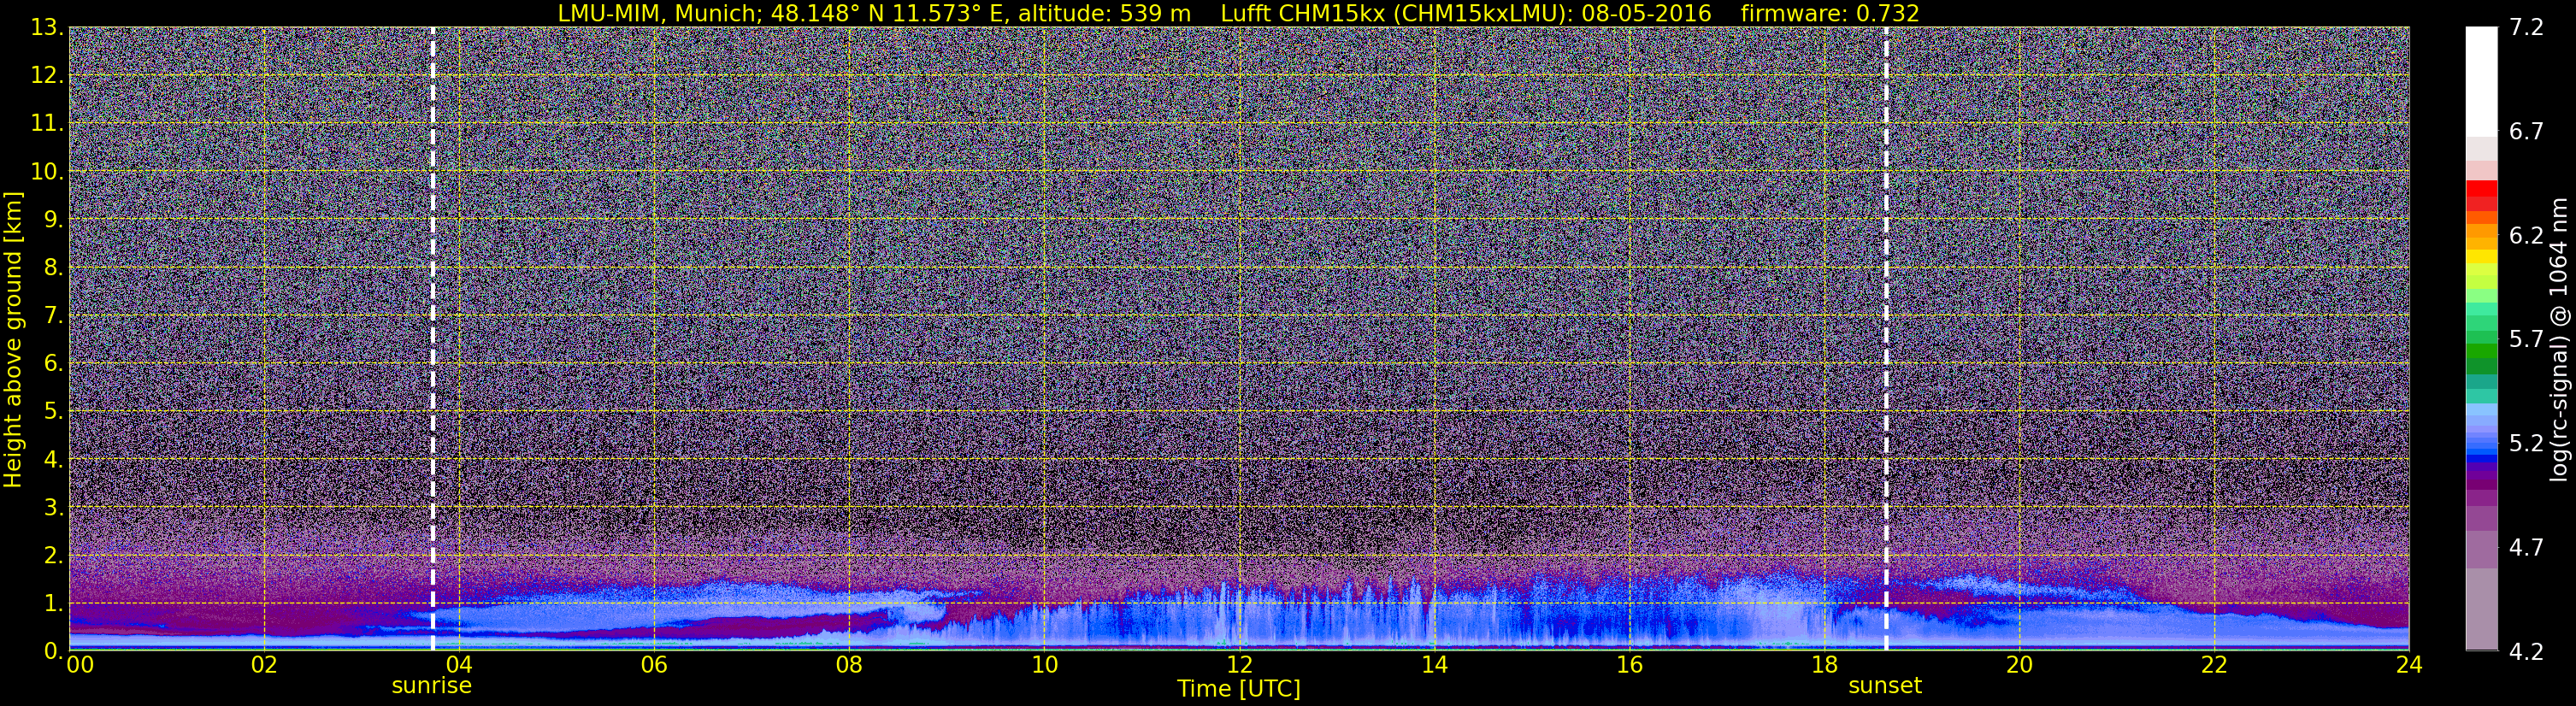The width and height of the screenshot is (2576, 706).
Task: Click the 'Height above ground [km]' axis label
Action: [13, 339]
